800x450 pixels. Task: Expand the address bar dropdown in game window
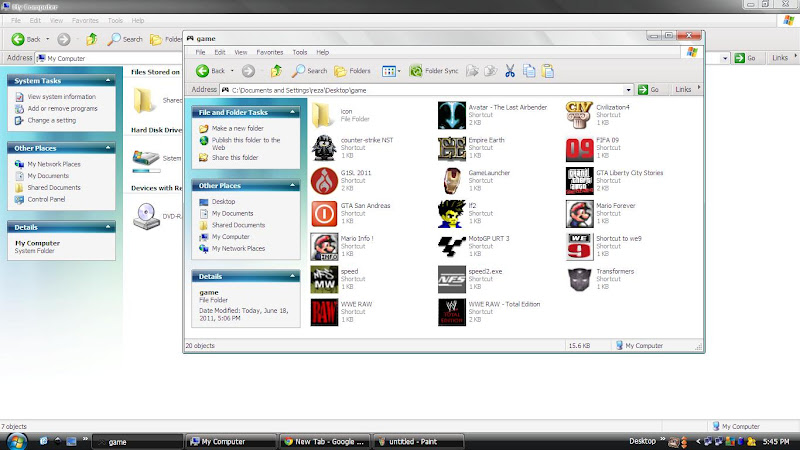[629, 90]
